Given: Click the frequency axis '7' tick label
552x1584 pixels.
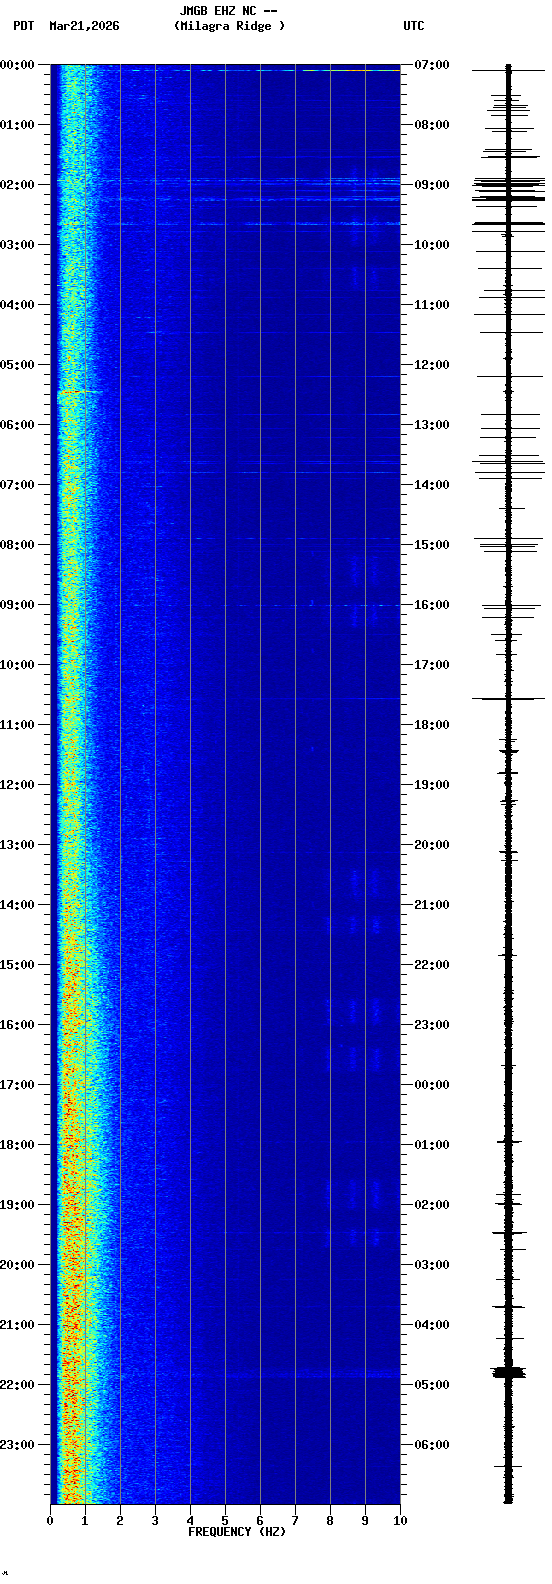Looking at the screenshot, I should pyautogui.click(x=295, y=1521).
